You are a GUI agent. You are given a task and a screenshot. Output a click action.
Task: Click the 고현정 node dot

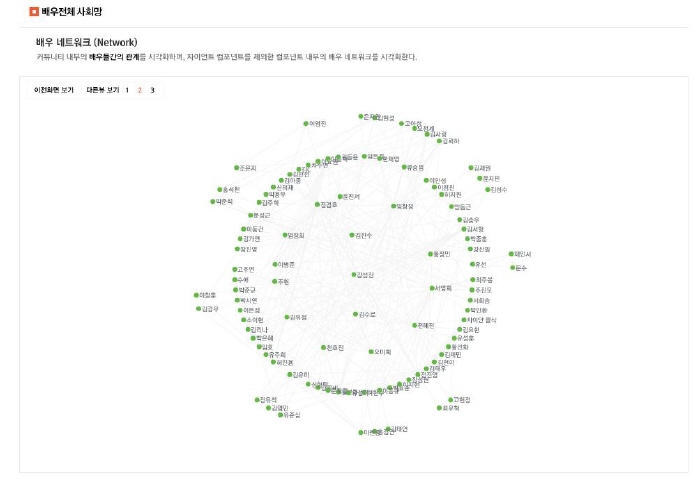(x=450, y=400)
